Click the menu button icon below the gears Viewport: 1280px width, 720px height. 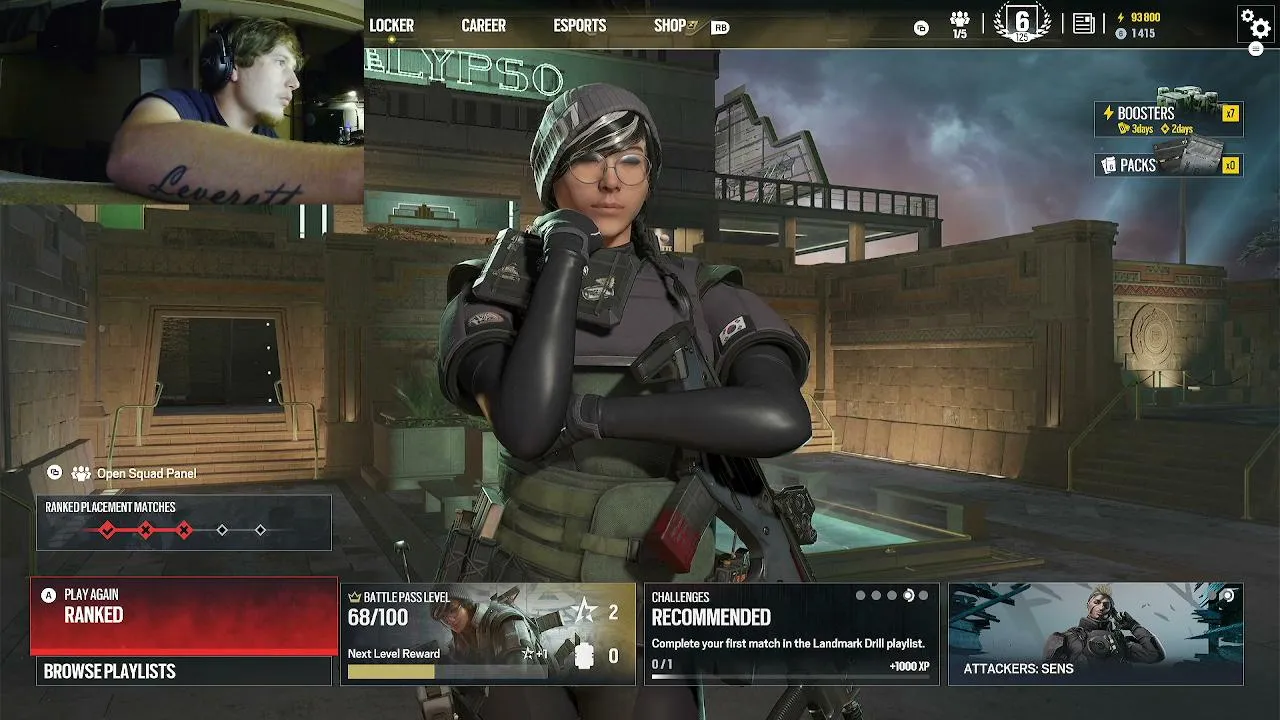pyautogui.click(x=1256, y=49)
